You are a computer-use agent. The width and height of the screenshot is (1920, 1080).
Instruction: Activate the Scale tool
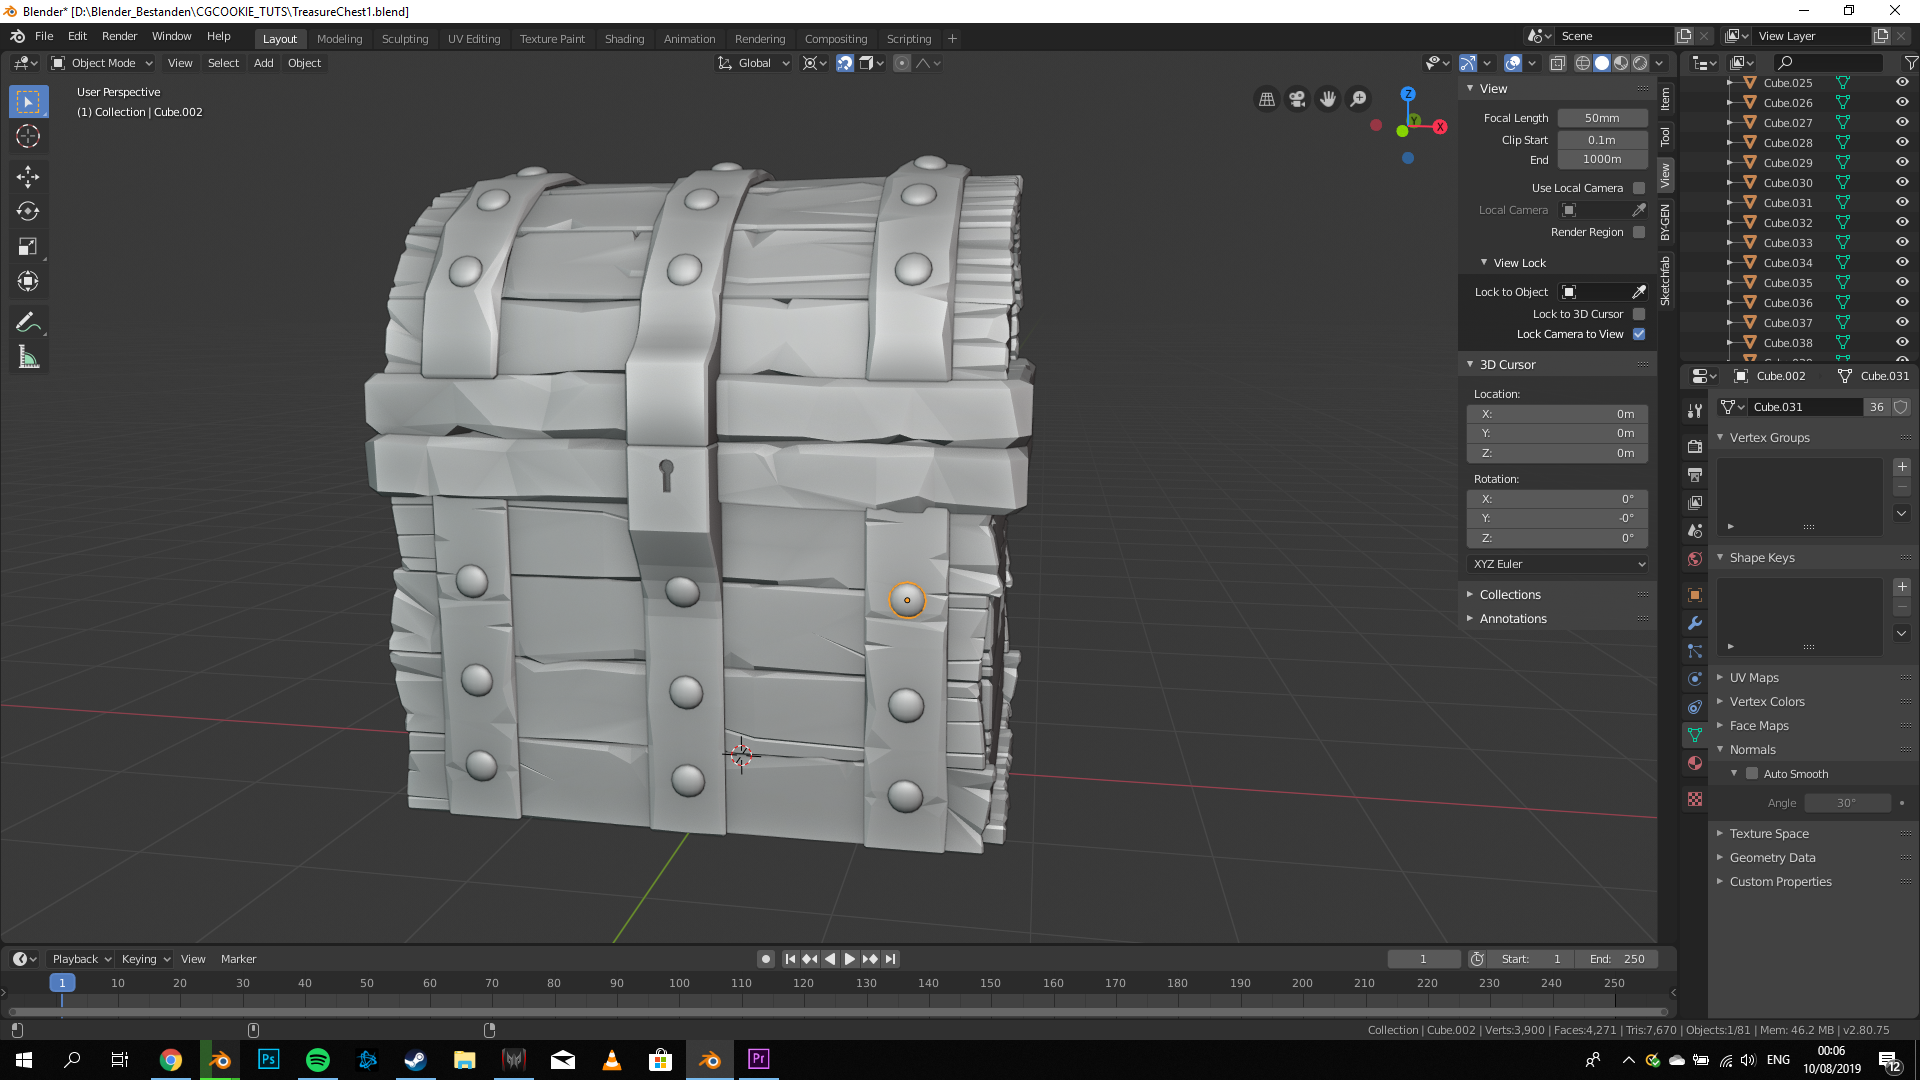tap(28, 247)
